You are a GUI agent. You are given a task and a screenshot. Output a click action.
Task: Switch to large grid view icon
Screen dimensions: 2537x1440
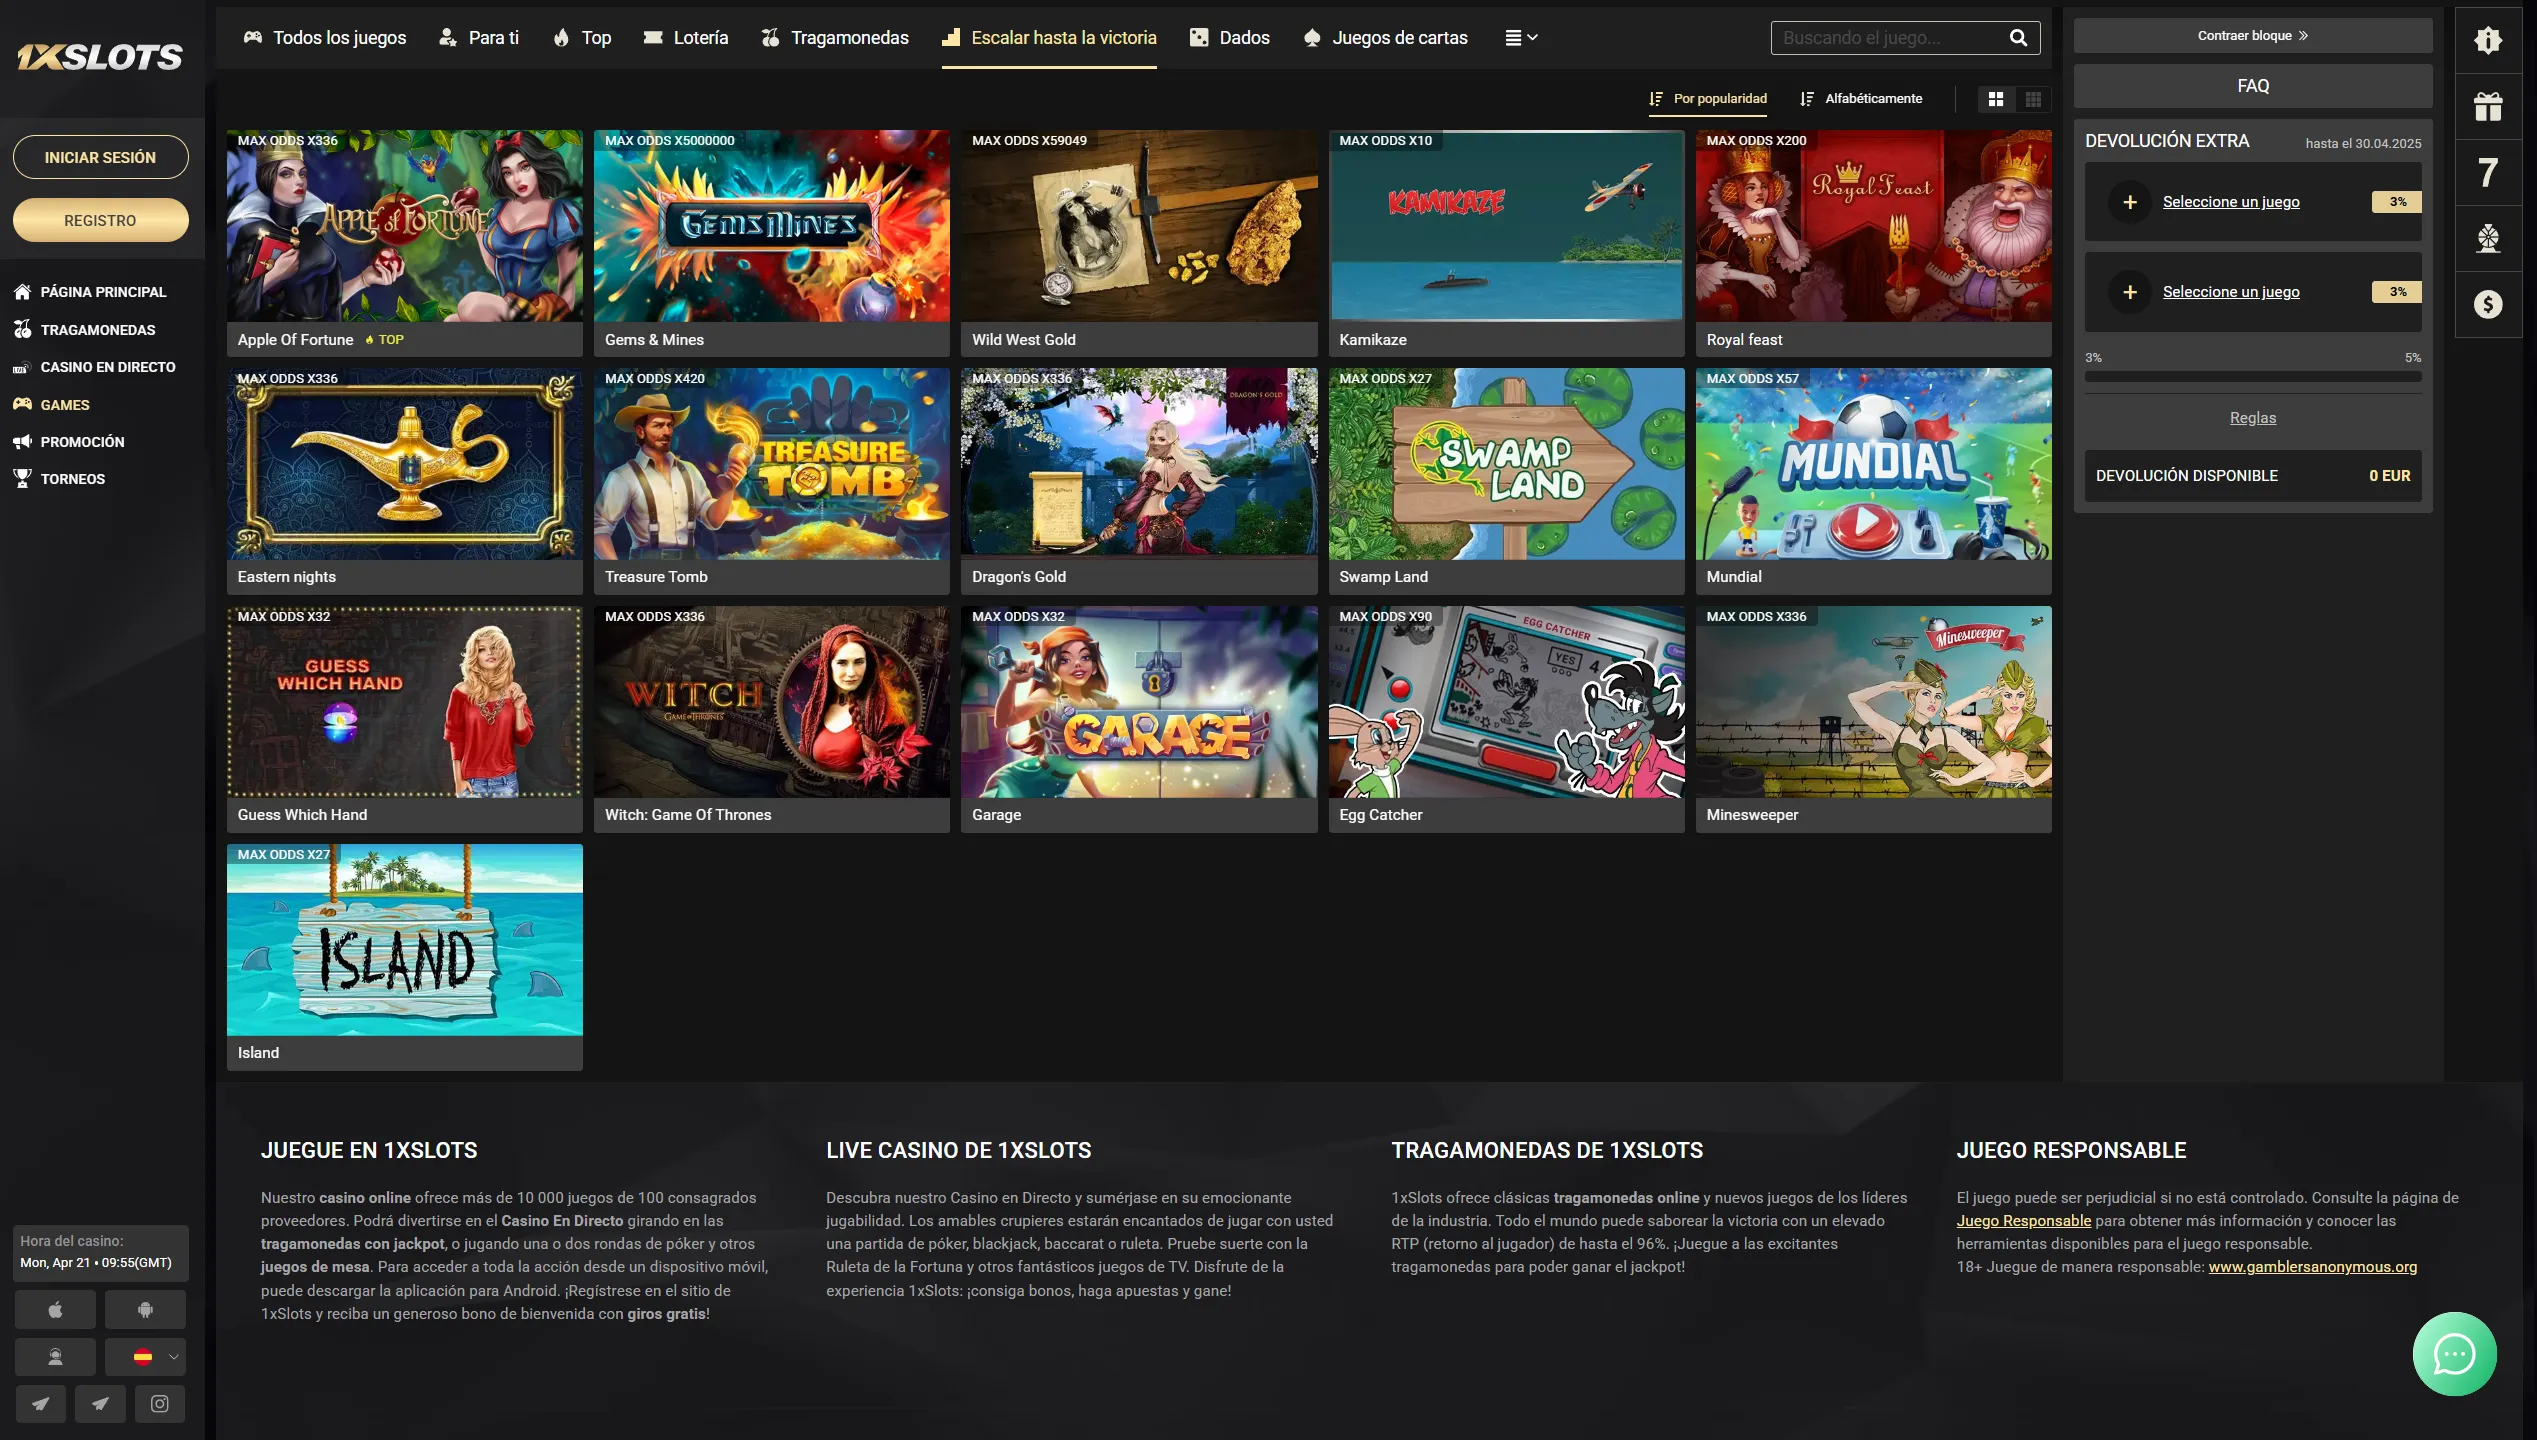point(1996,99)
